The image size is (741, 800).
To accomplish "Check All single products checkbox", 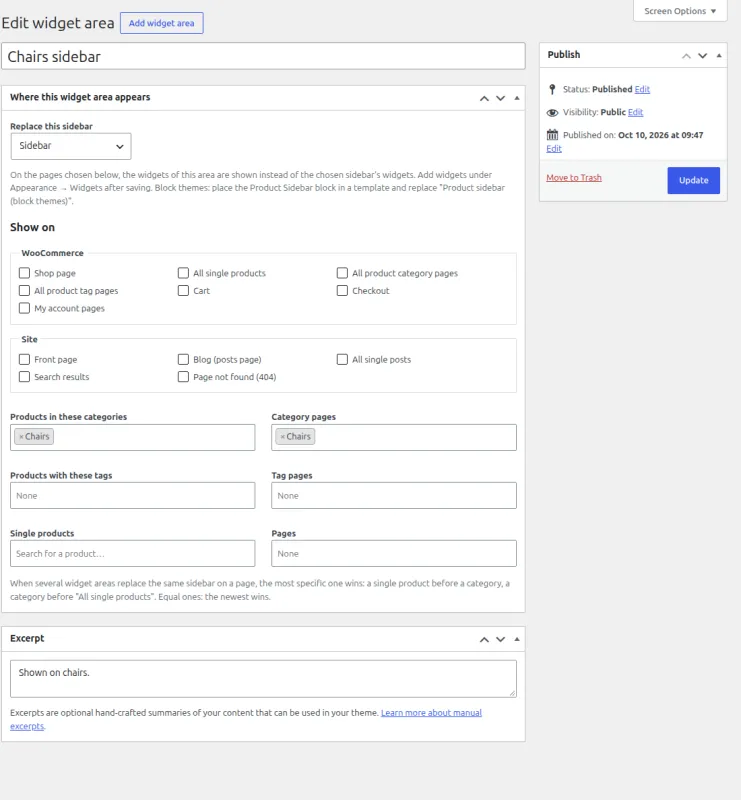I will [183, 273].
